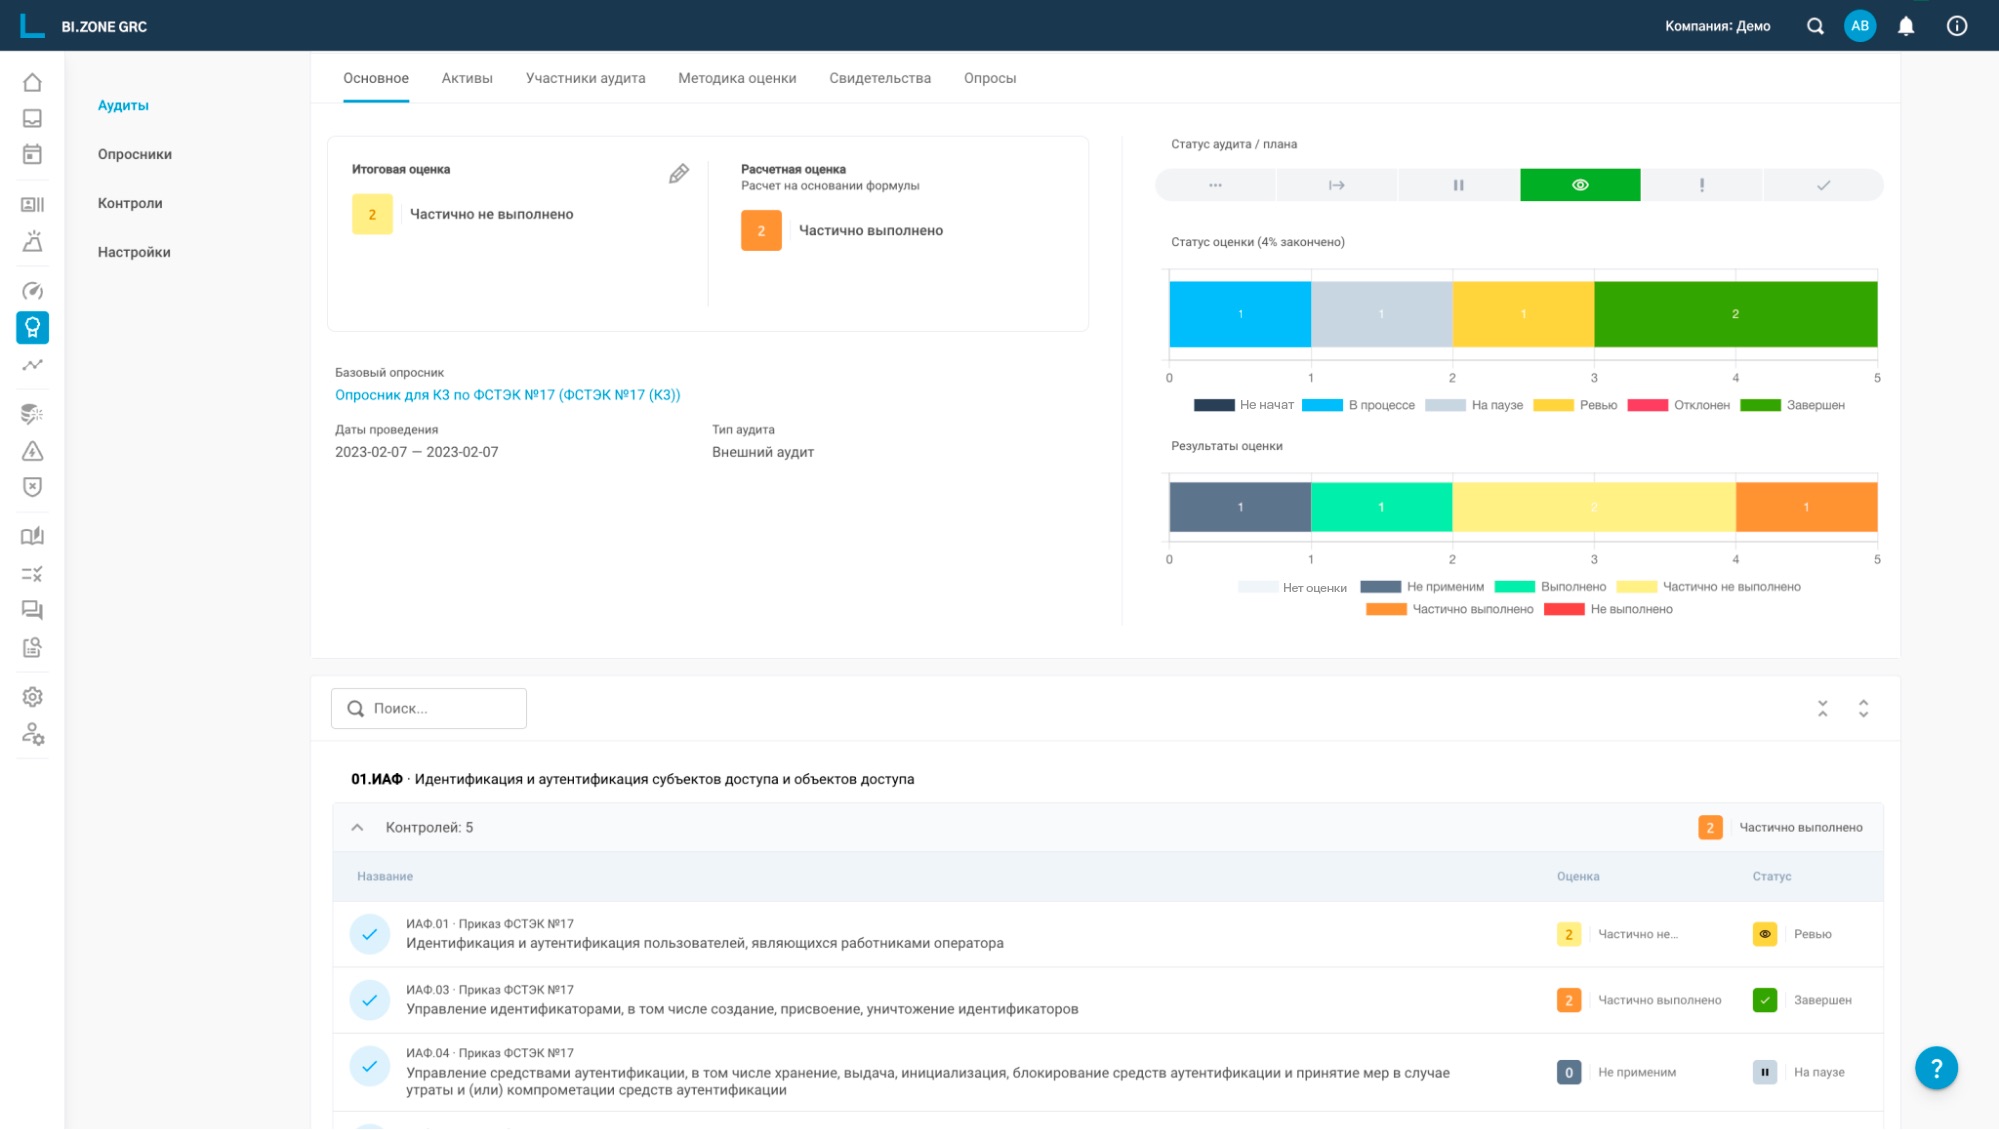
Task: Open the home icon in left sidebar
Action: pos(32,82)
